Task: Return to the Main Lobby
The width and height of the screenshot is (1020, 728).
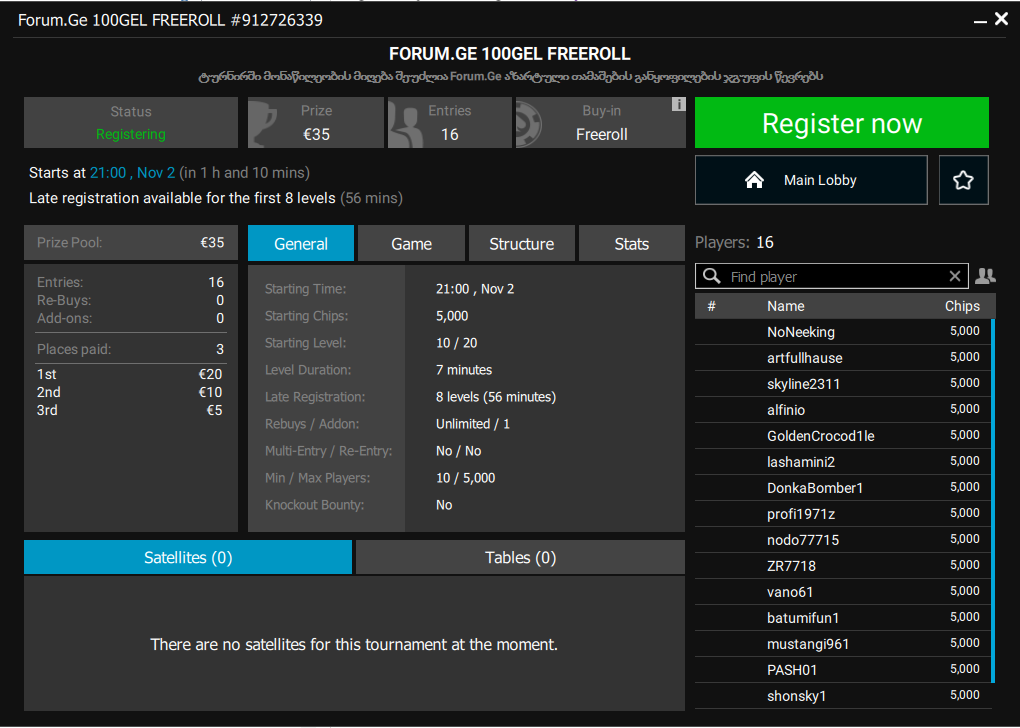Action: (x=811, y=180)
